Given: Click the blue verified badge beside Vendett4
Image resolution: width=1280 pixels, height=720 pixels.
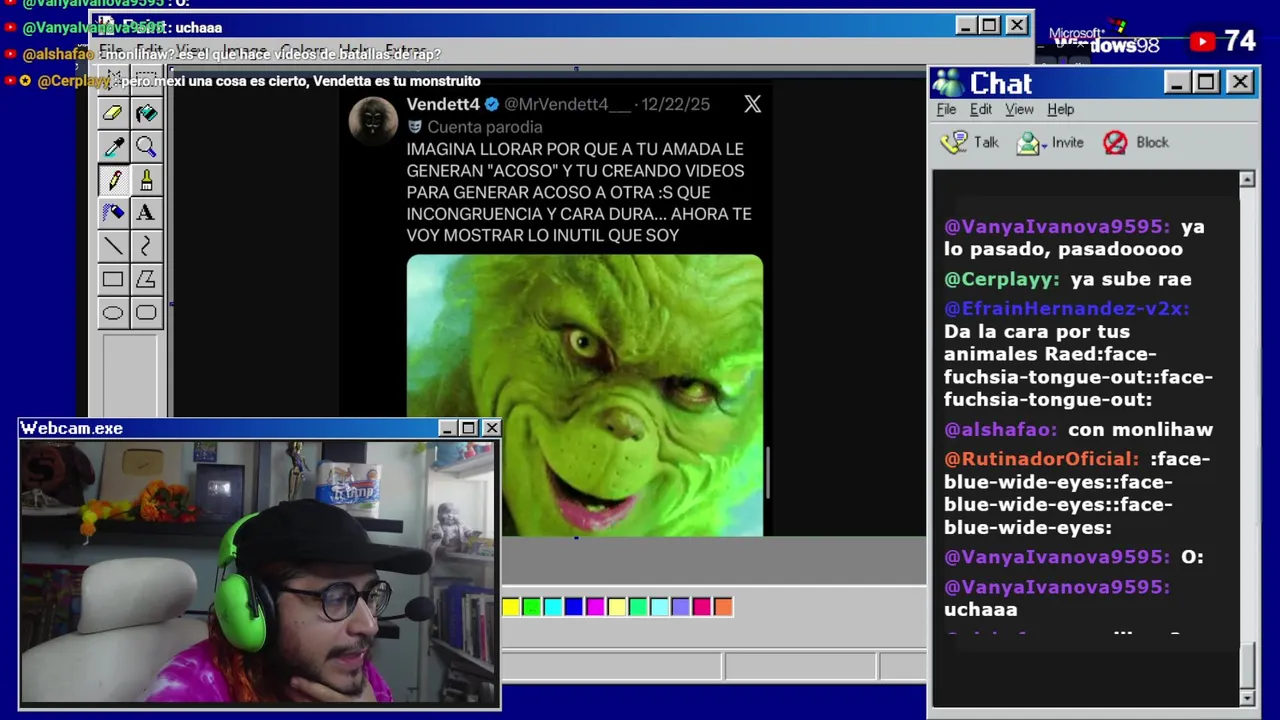Looking at the screenshot, I should pos(492,104).
